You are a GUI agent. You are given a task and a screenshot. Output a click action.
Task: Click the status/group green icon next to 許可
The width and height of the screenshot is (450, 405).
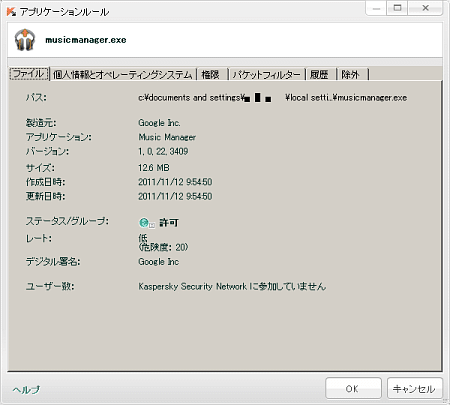[143, 223]
